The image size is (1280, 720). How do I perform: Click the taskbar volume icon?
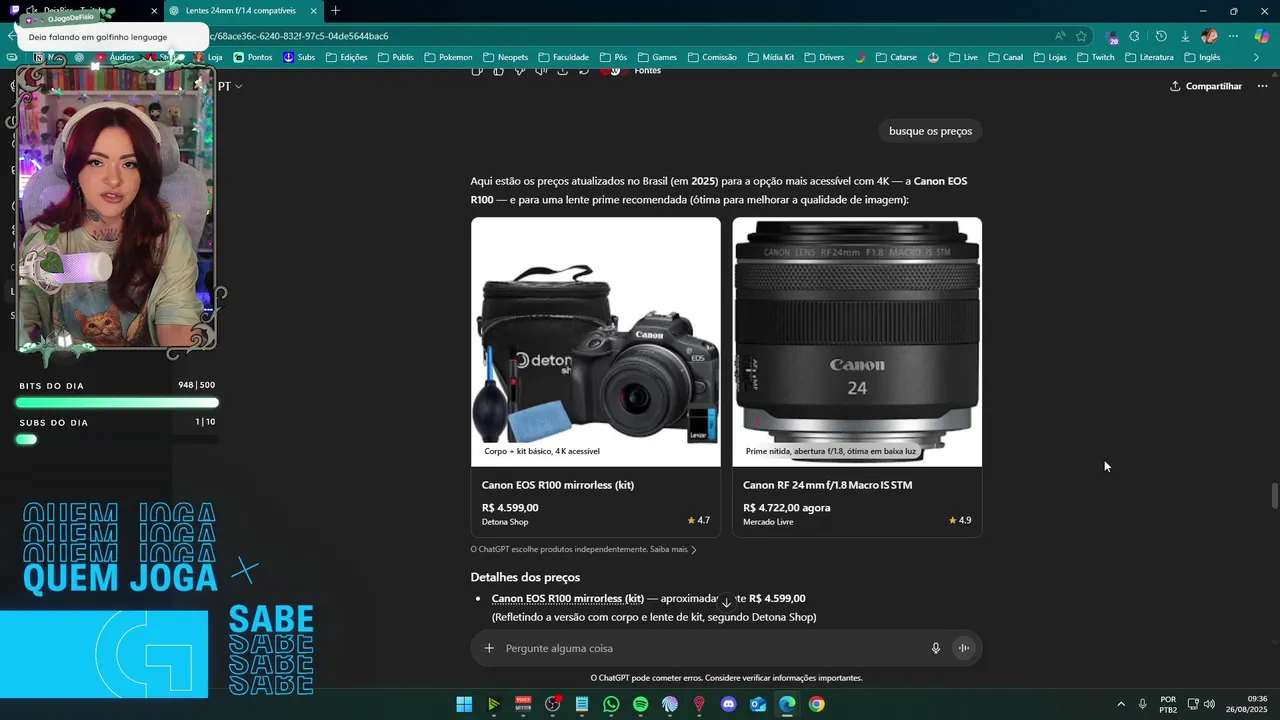tap(1209, 704)
